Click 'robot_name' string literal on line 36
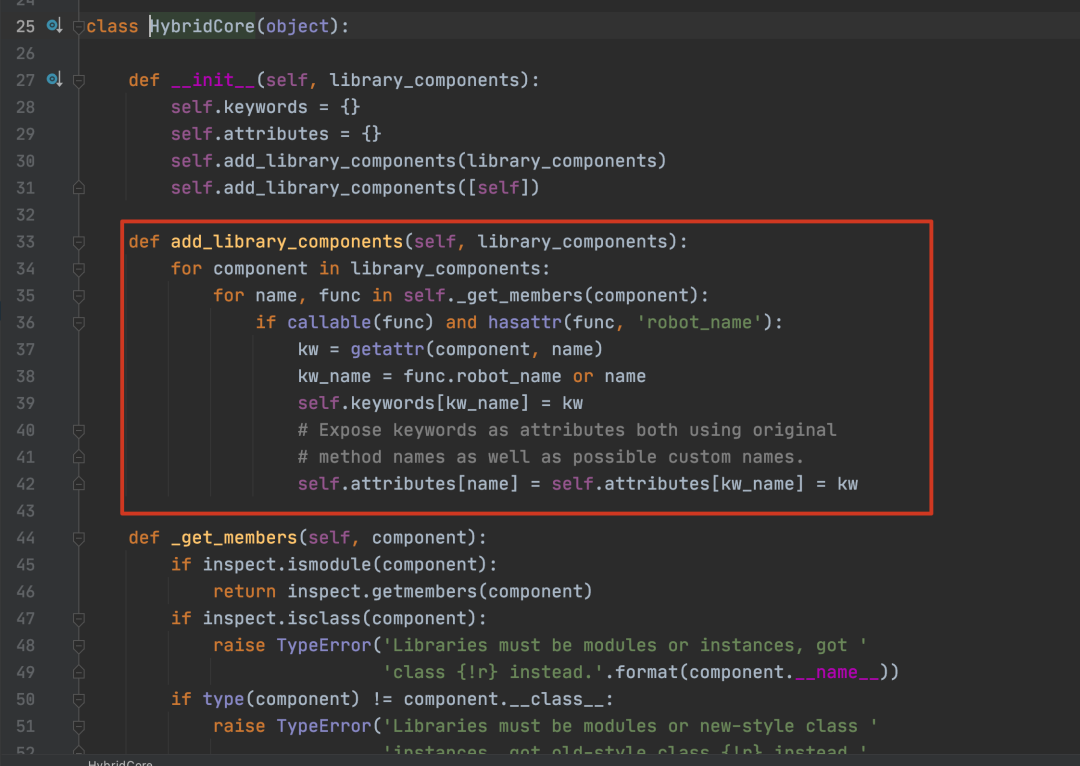The height and width of the screenshot is (766, 1080). pos(699,322)
